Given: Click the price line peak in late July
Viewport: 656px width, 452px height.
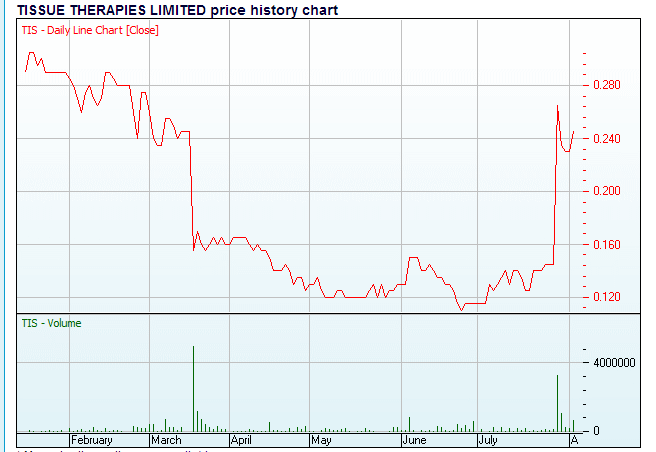Looking at the screenshot, I should (x=557, y=106).
